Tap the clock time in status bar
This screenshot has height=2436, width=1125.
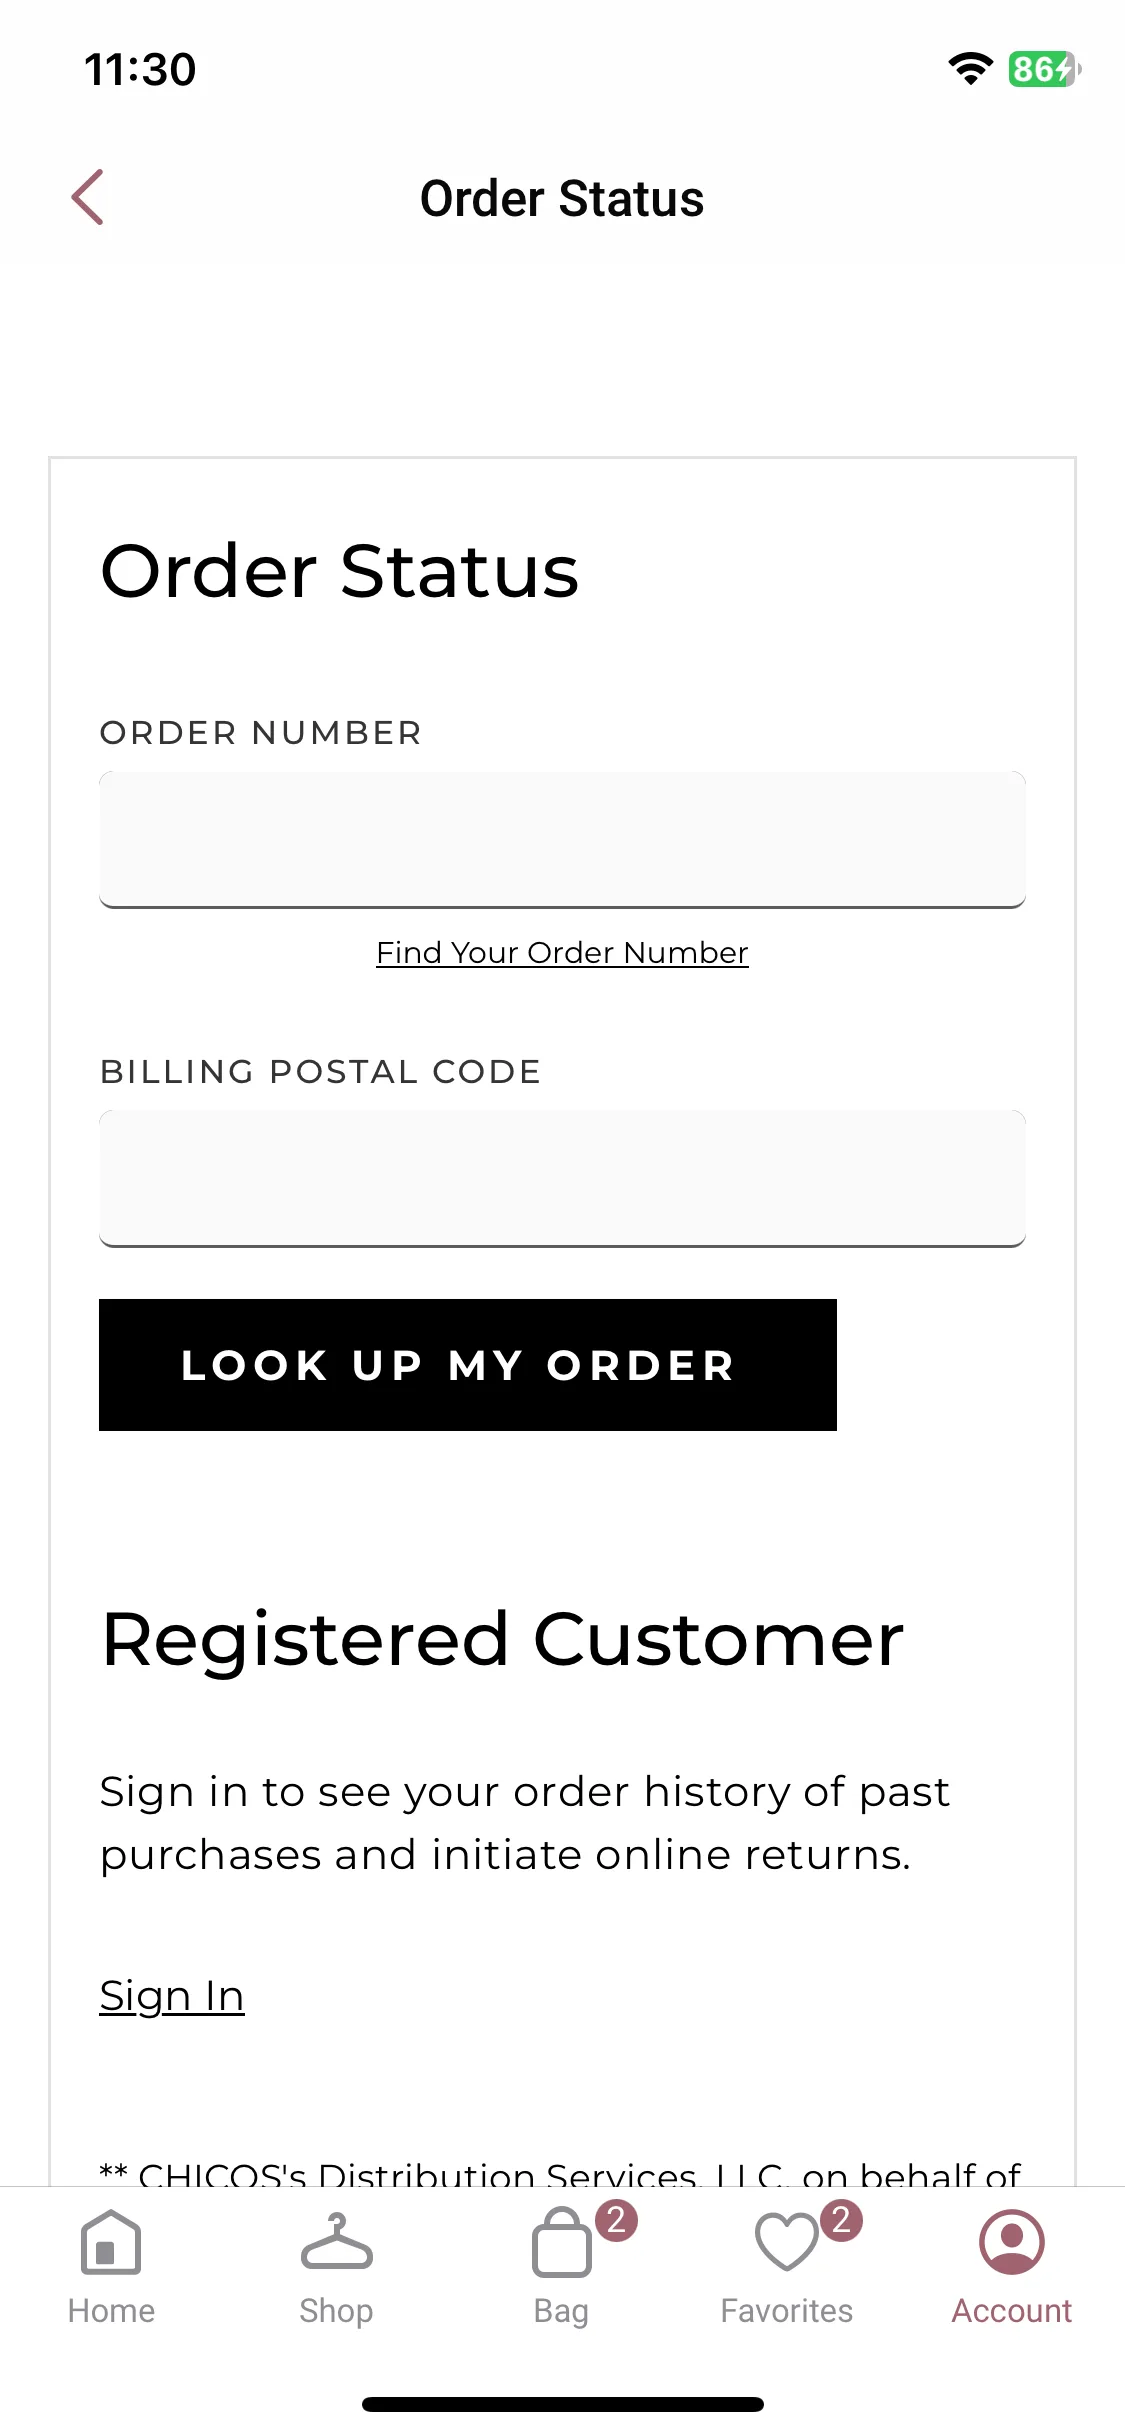coord(140,69)
